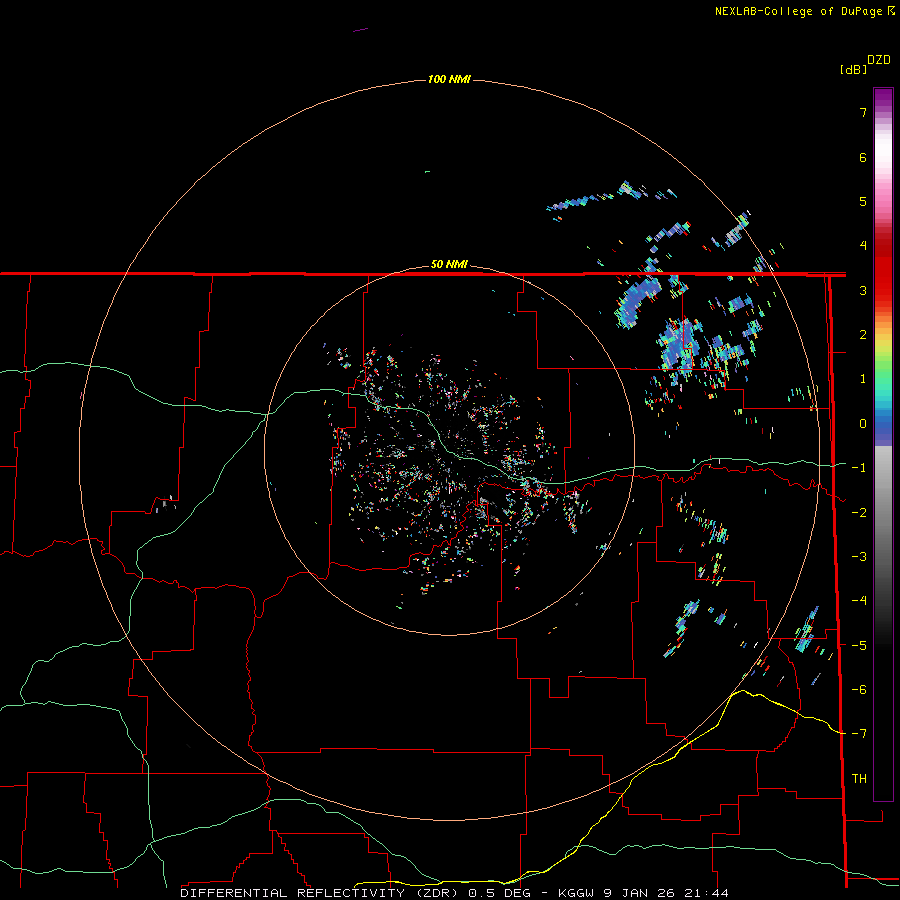Click the 7 value on color scale
Screen dimensions: 900x900
point(863,112)
